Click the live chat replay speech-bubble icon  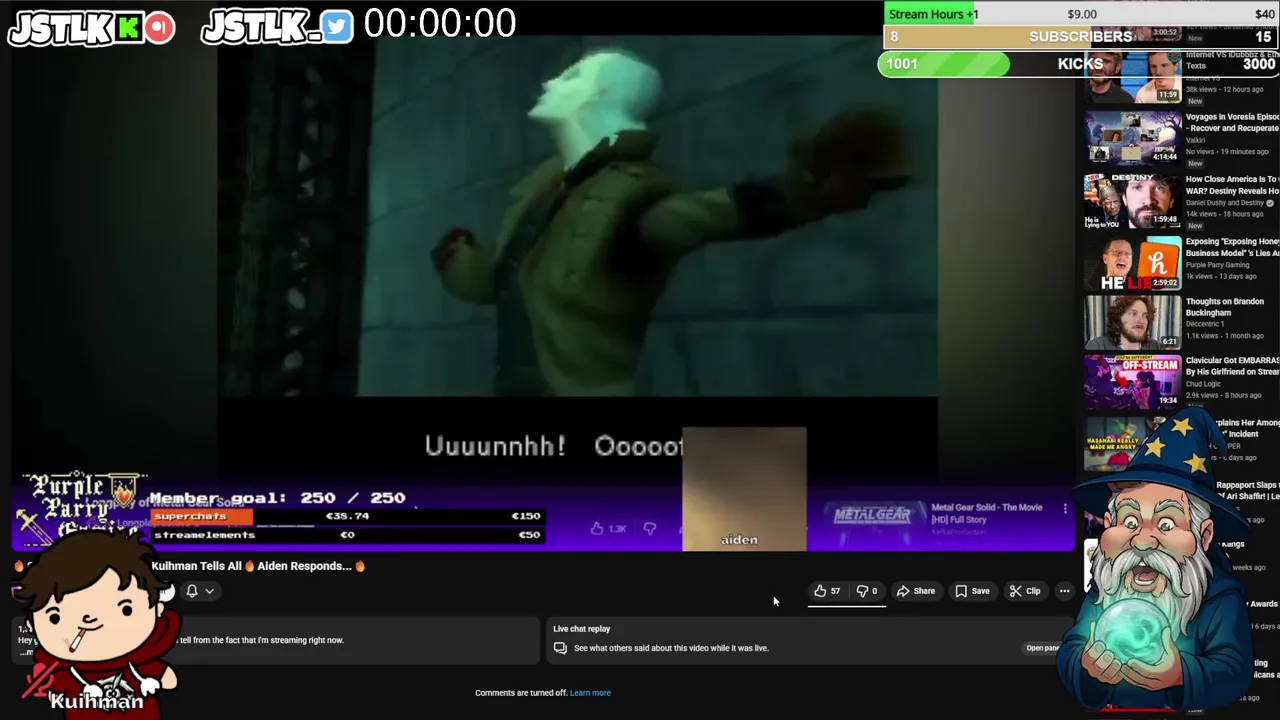(x=560, y=648)
